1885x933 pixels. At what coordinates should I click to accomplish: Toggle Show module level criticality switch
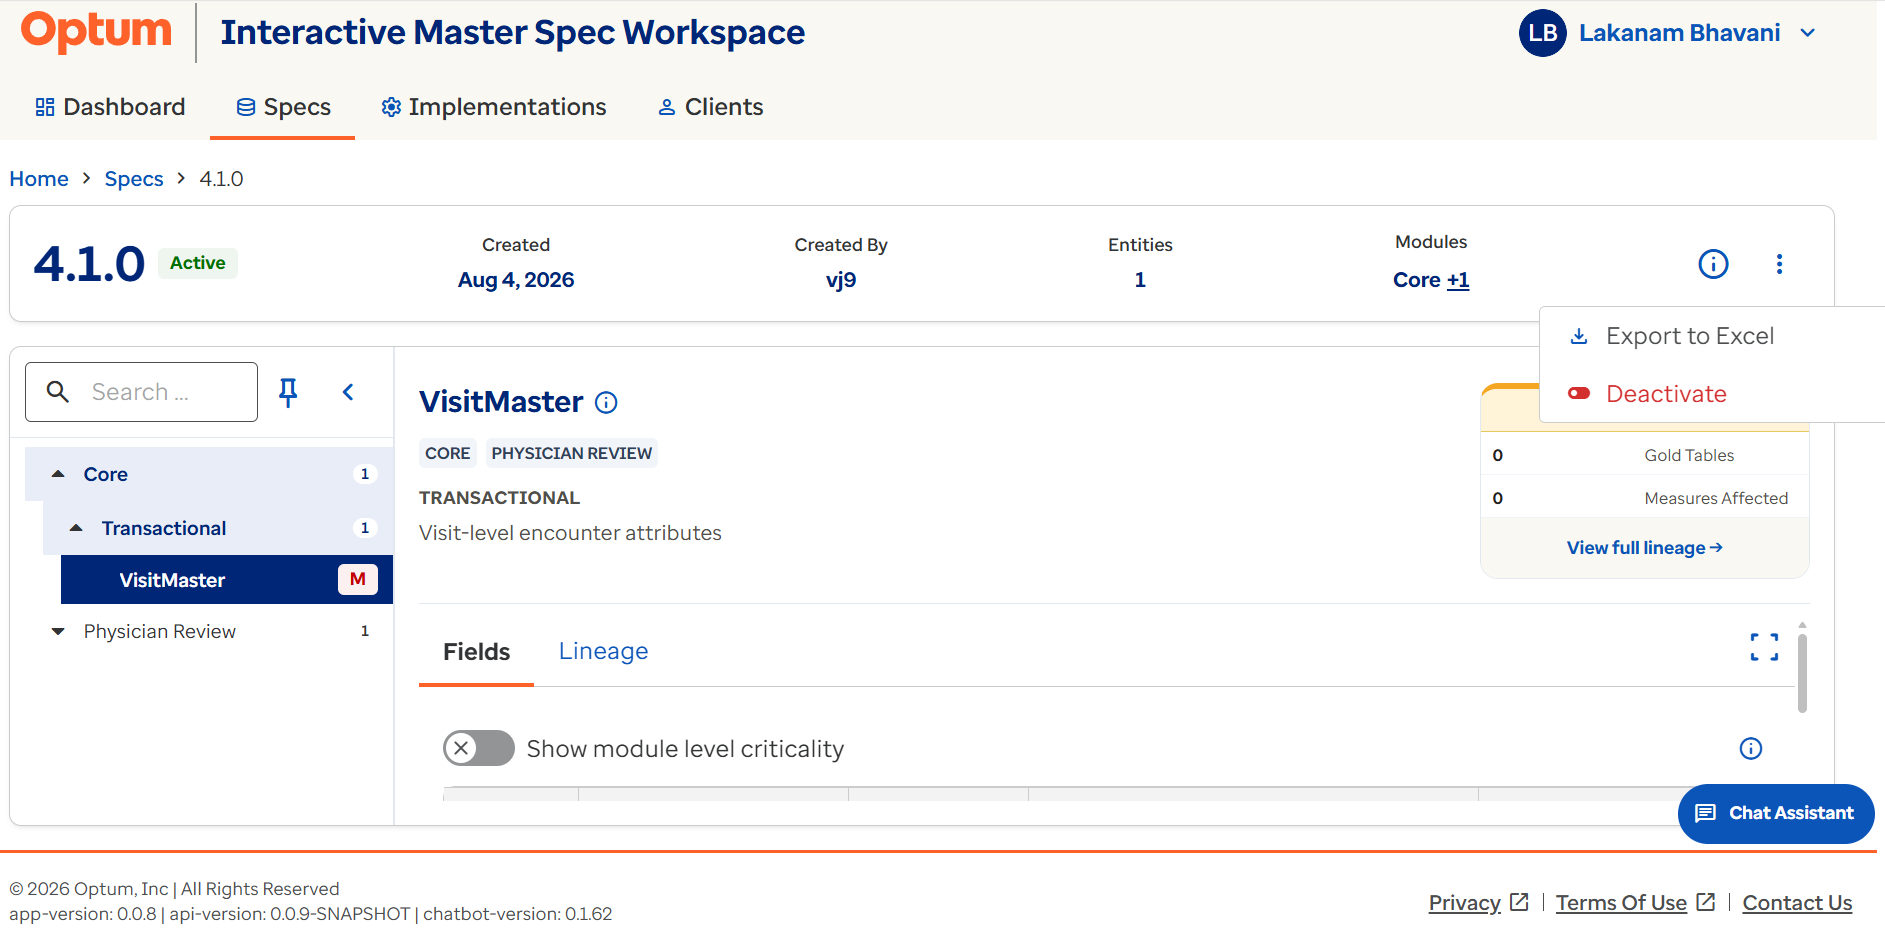point(479,748)
